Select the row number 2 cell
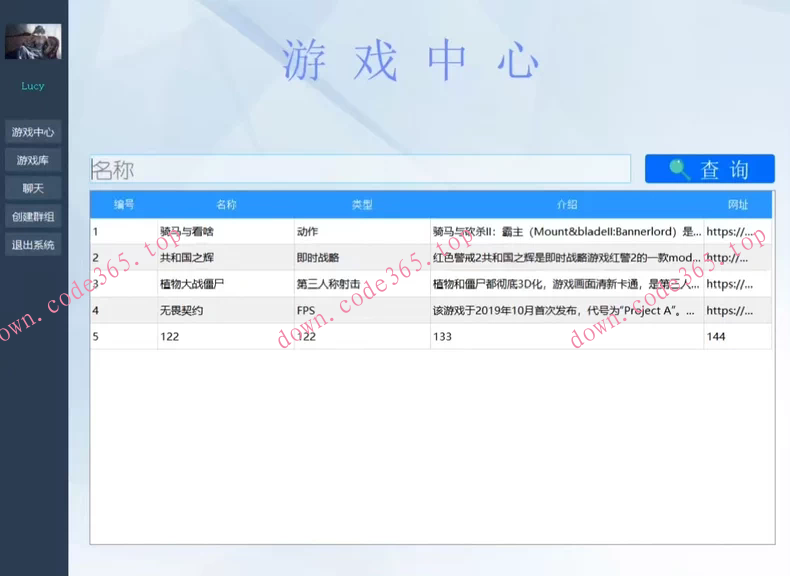This screenshot has width=790, height=576. [124, 258]
